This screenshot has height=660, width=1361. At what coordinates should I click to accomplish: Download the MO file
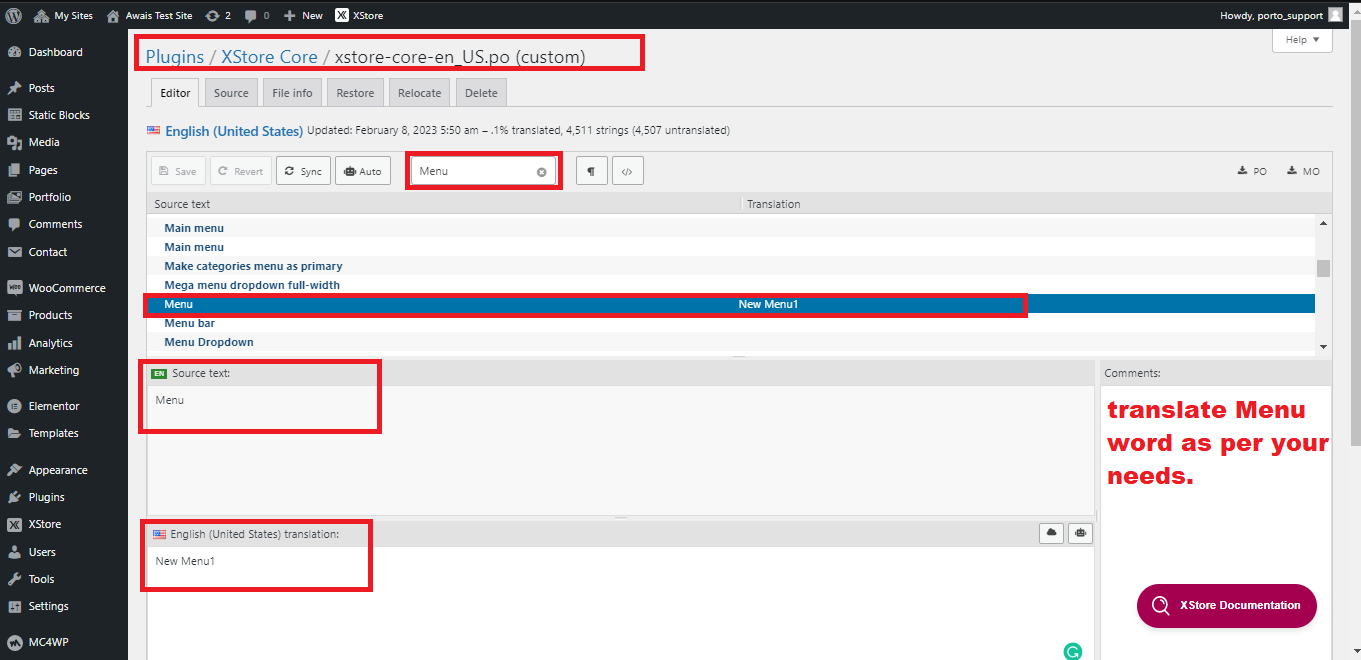pyautogui.click(x=1303, y=171)
